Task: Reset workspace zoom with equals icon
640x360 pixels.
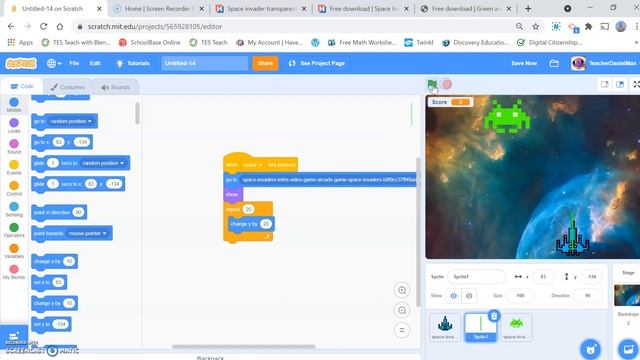Action: [x=402, y=330]
